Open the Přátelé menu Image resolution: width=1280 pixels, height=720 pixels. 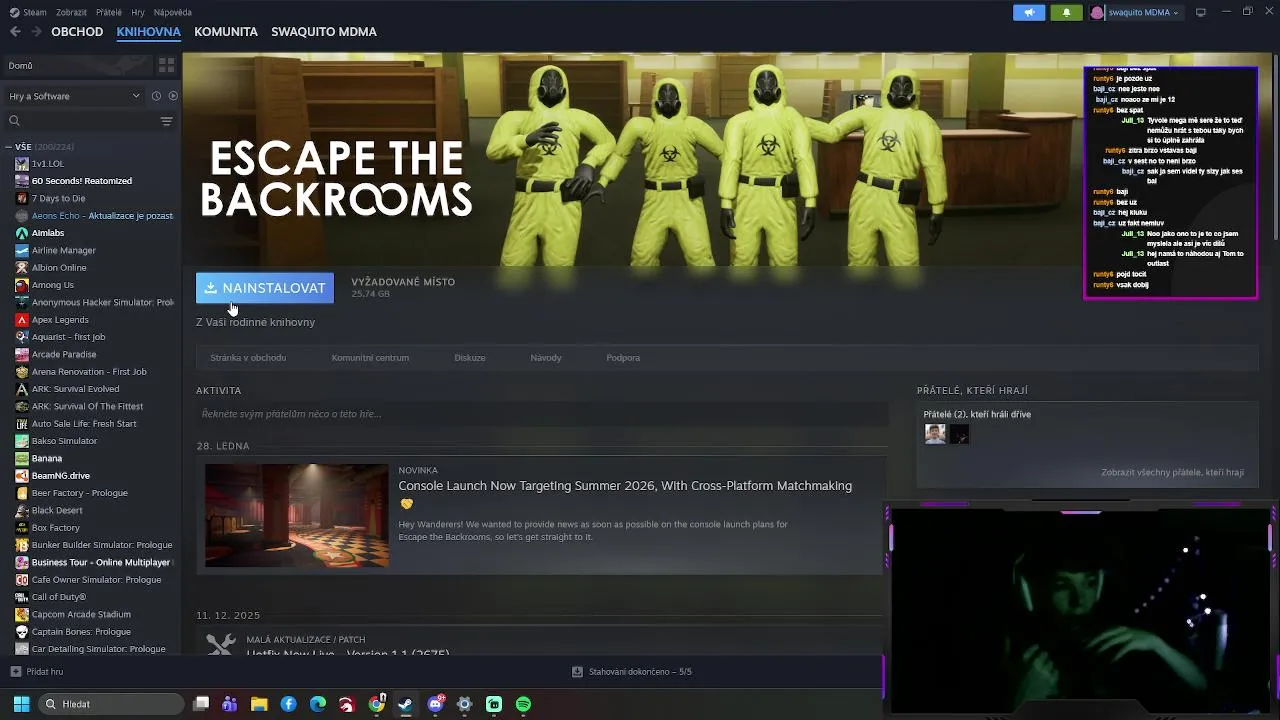109,12
